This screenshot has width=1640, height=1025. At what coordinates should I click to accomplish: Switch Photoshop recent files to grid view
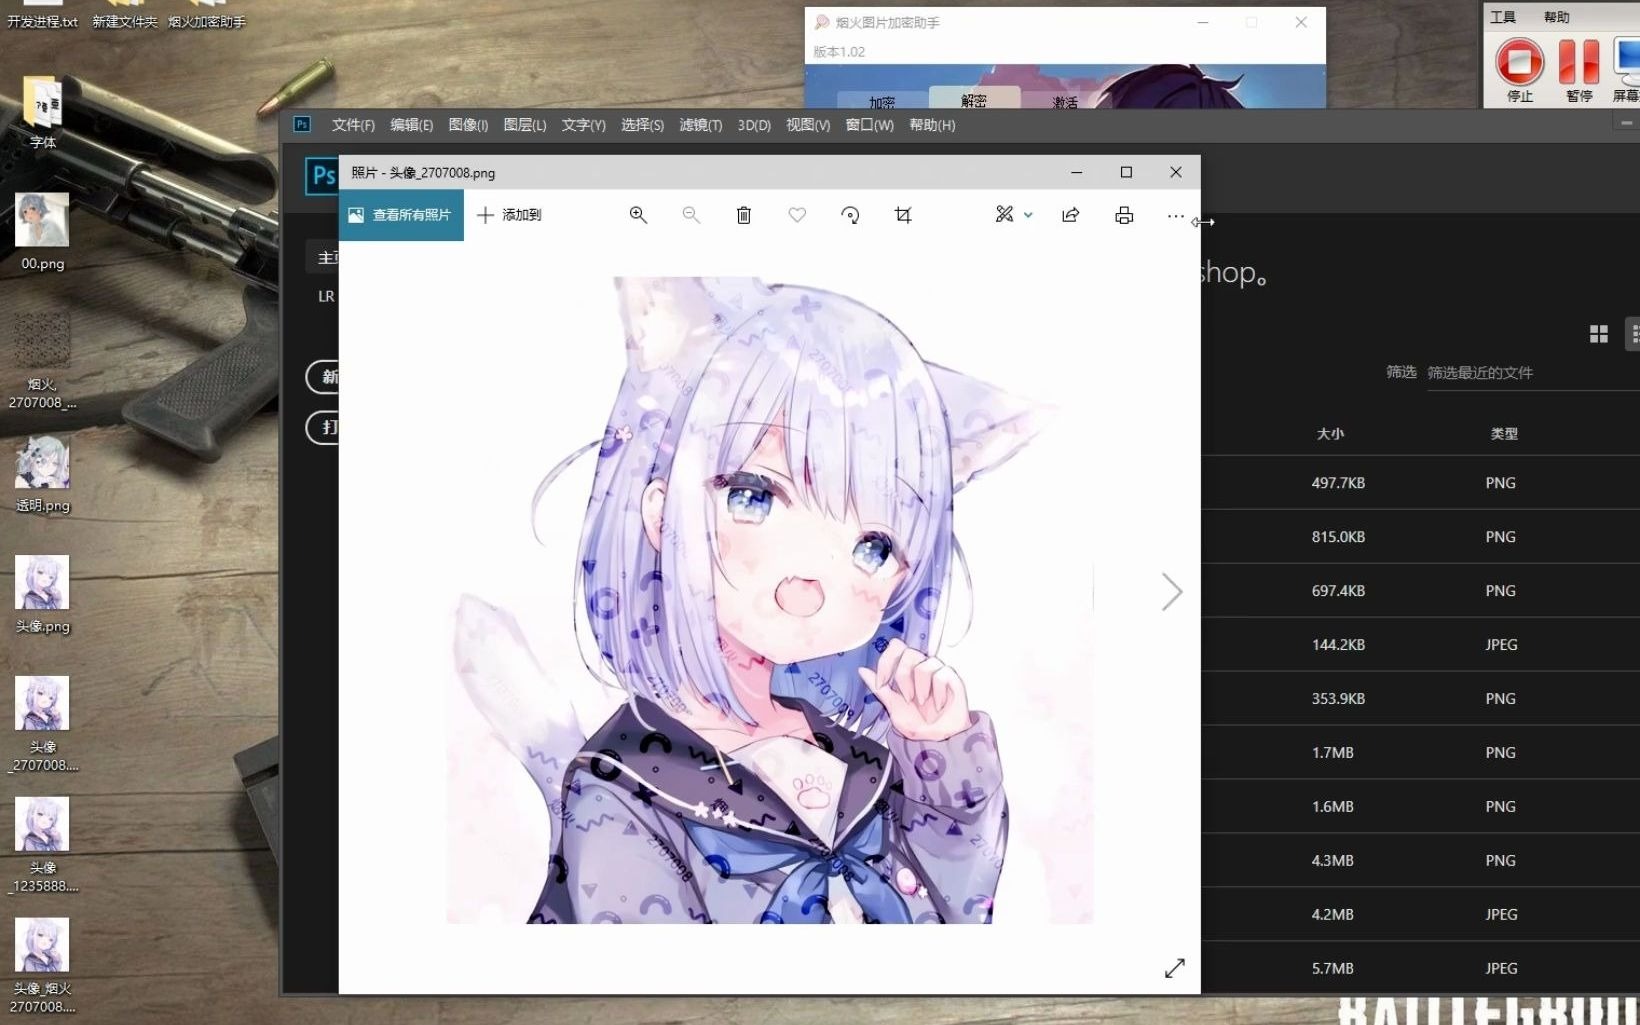(1598, 334)
